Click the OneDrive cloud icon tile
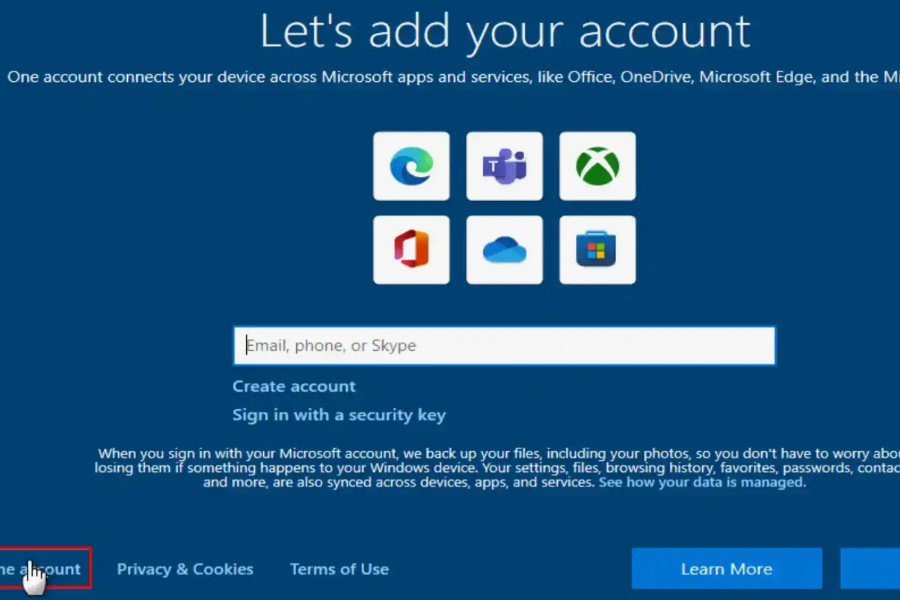900x600 pixels. click(x=504, y=250)
